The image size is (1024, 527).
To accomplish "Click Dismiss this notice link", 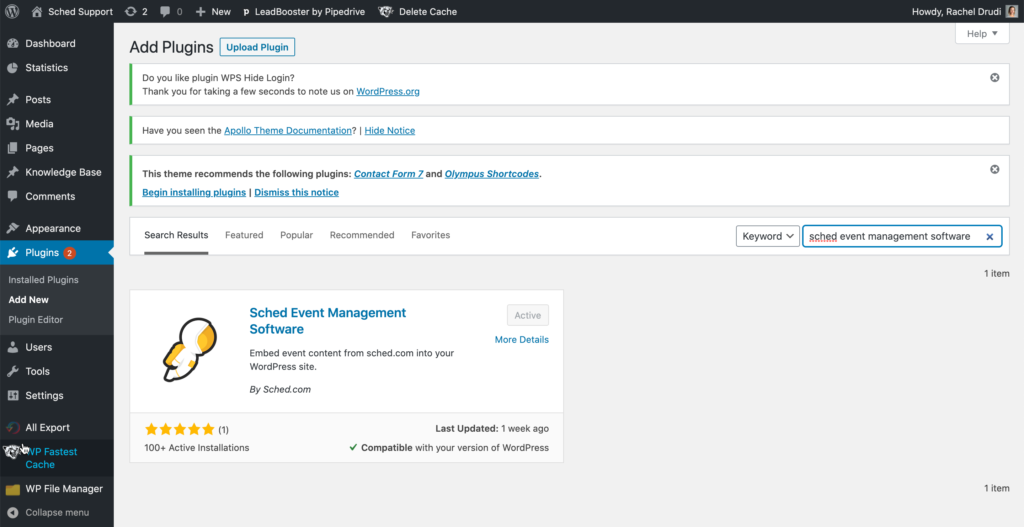I will tap(296, 193).
